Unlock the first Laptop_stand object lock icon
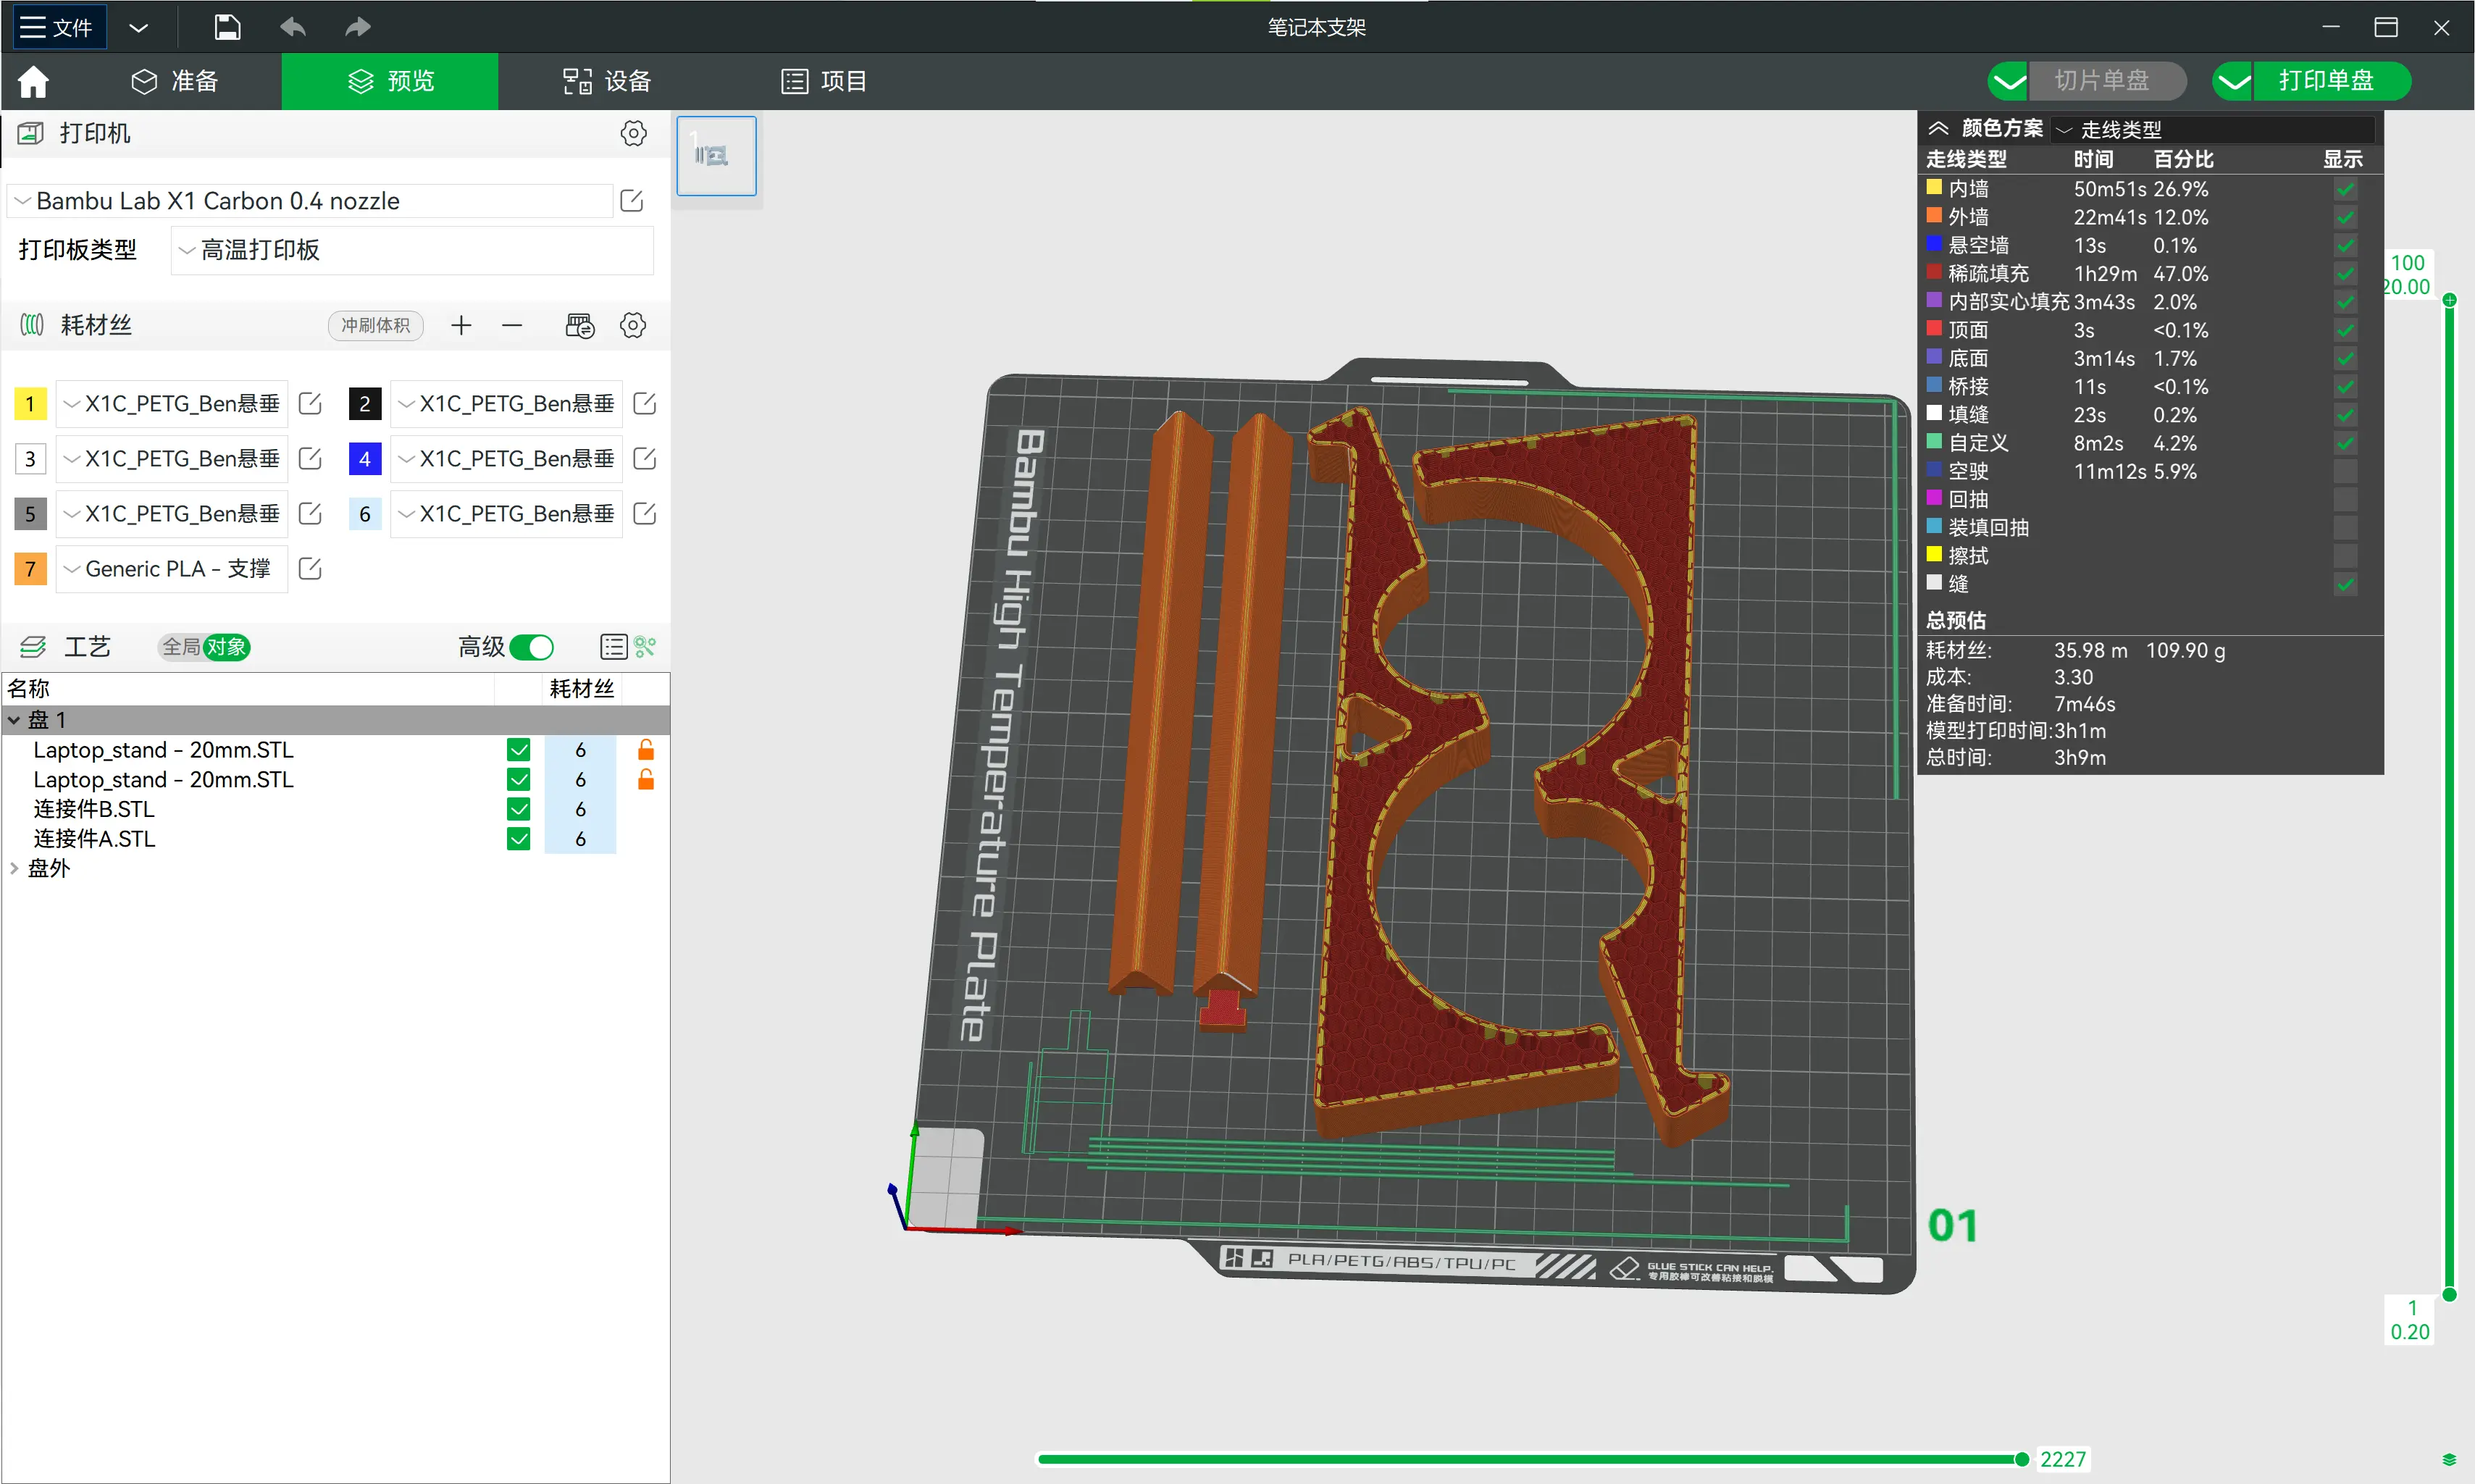This screenshot has height=1484, width=2475. [x=646, y=750]
